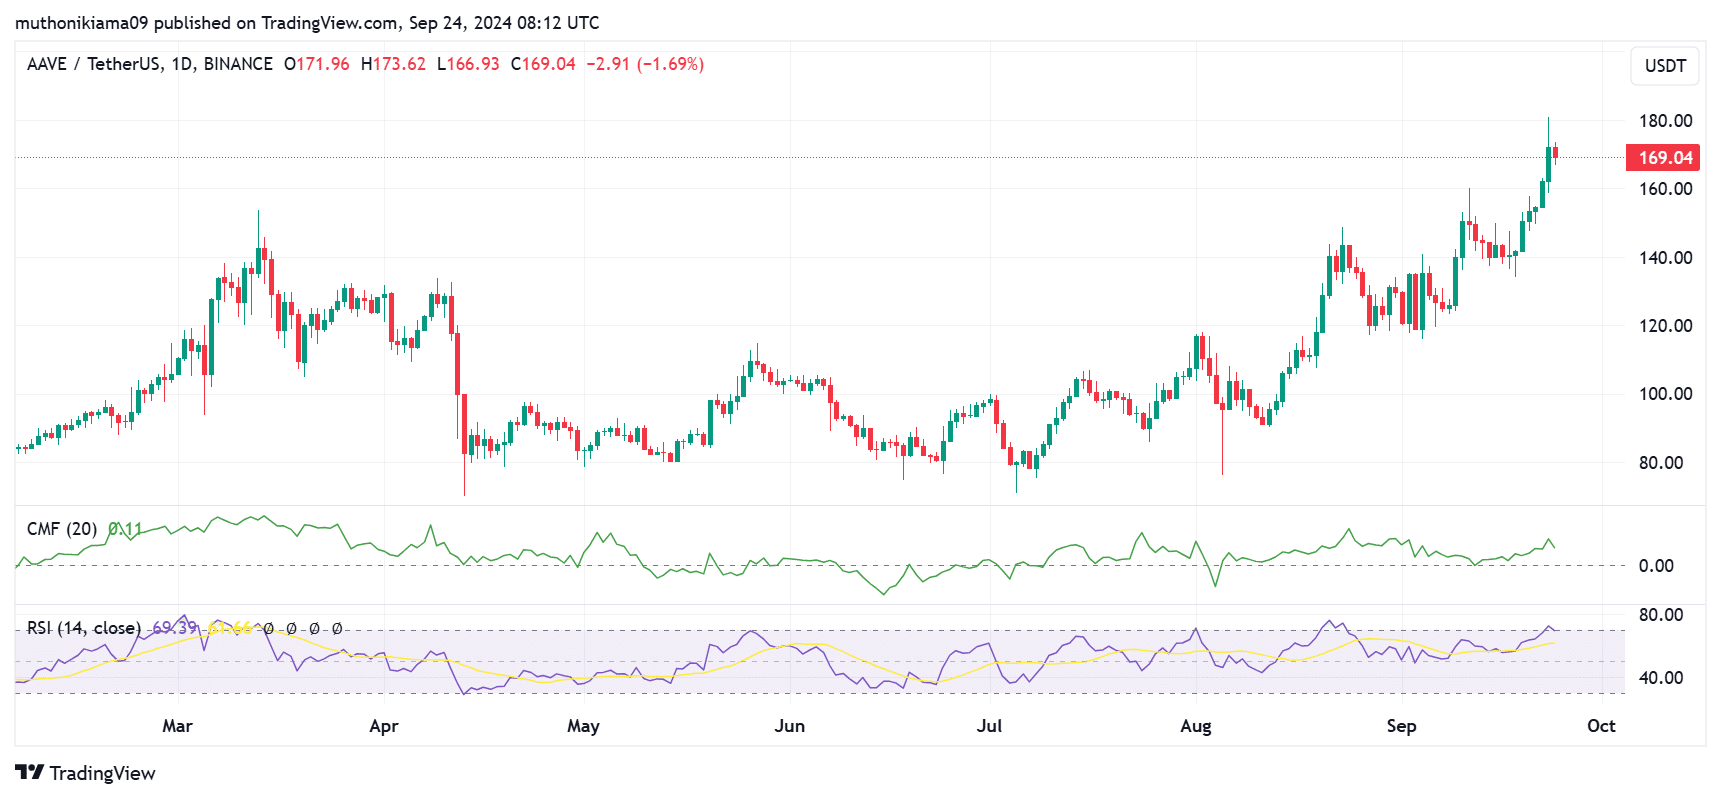The image size is (1721, 799).
Task: Click the Oct label on time axis
Action: pos(1601,726)
